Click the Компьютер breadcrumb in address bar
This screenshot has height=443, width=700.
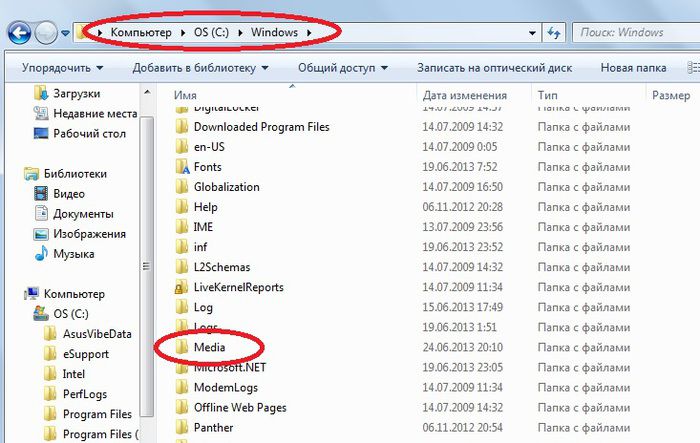point(141,33)
